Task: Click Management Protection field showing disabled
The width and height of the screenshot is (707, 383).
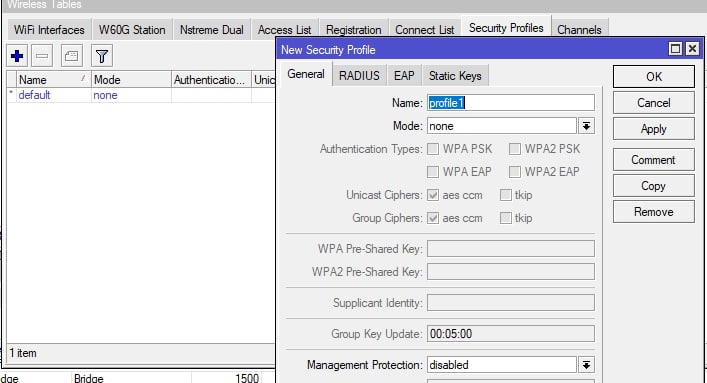Action: coord(502,365)
